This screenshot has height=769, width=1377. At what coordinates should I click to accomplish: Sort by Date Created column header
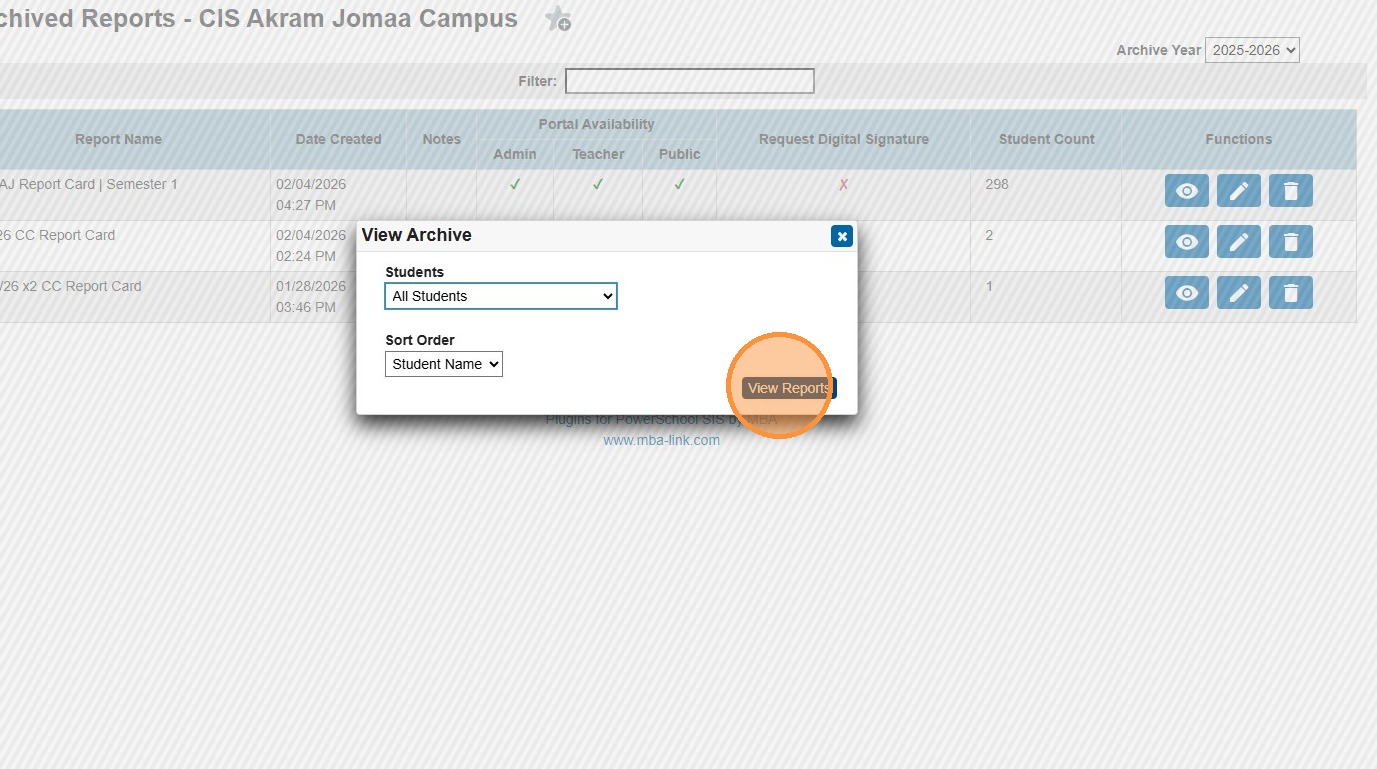pyautogui.click(x=338, y=139)
